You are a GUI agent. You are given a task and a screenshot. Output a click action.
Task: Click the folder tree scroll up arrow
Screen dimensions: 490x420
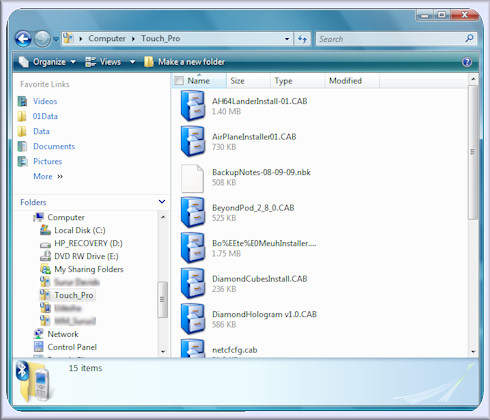(x=163, y=217)
